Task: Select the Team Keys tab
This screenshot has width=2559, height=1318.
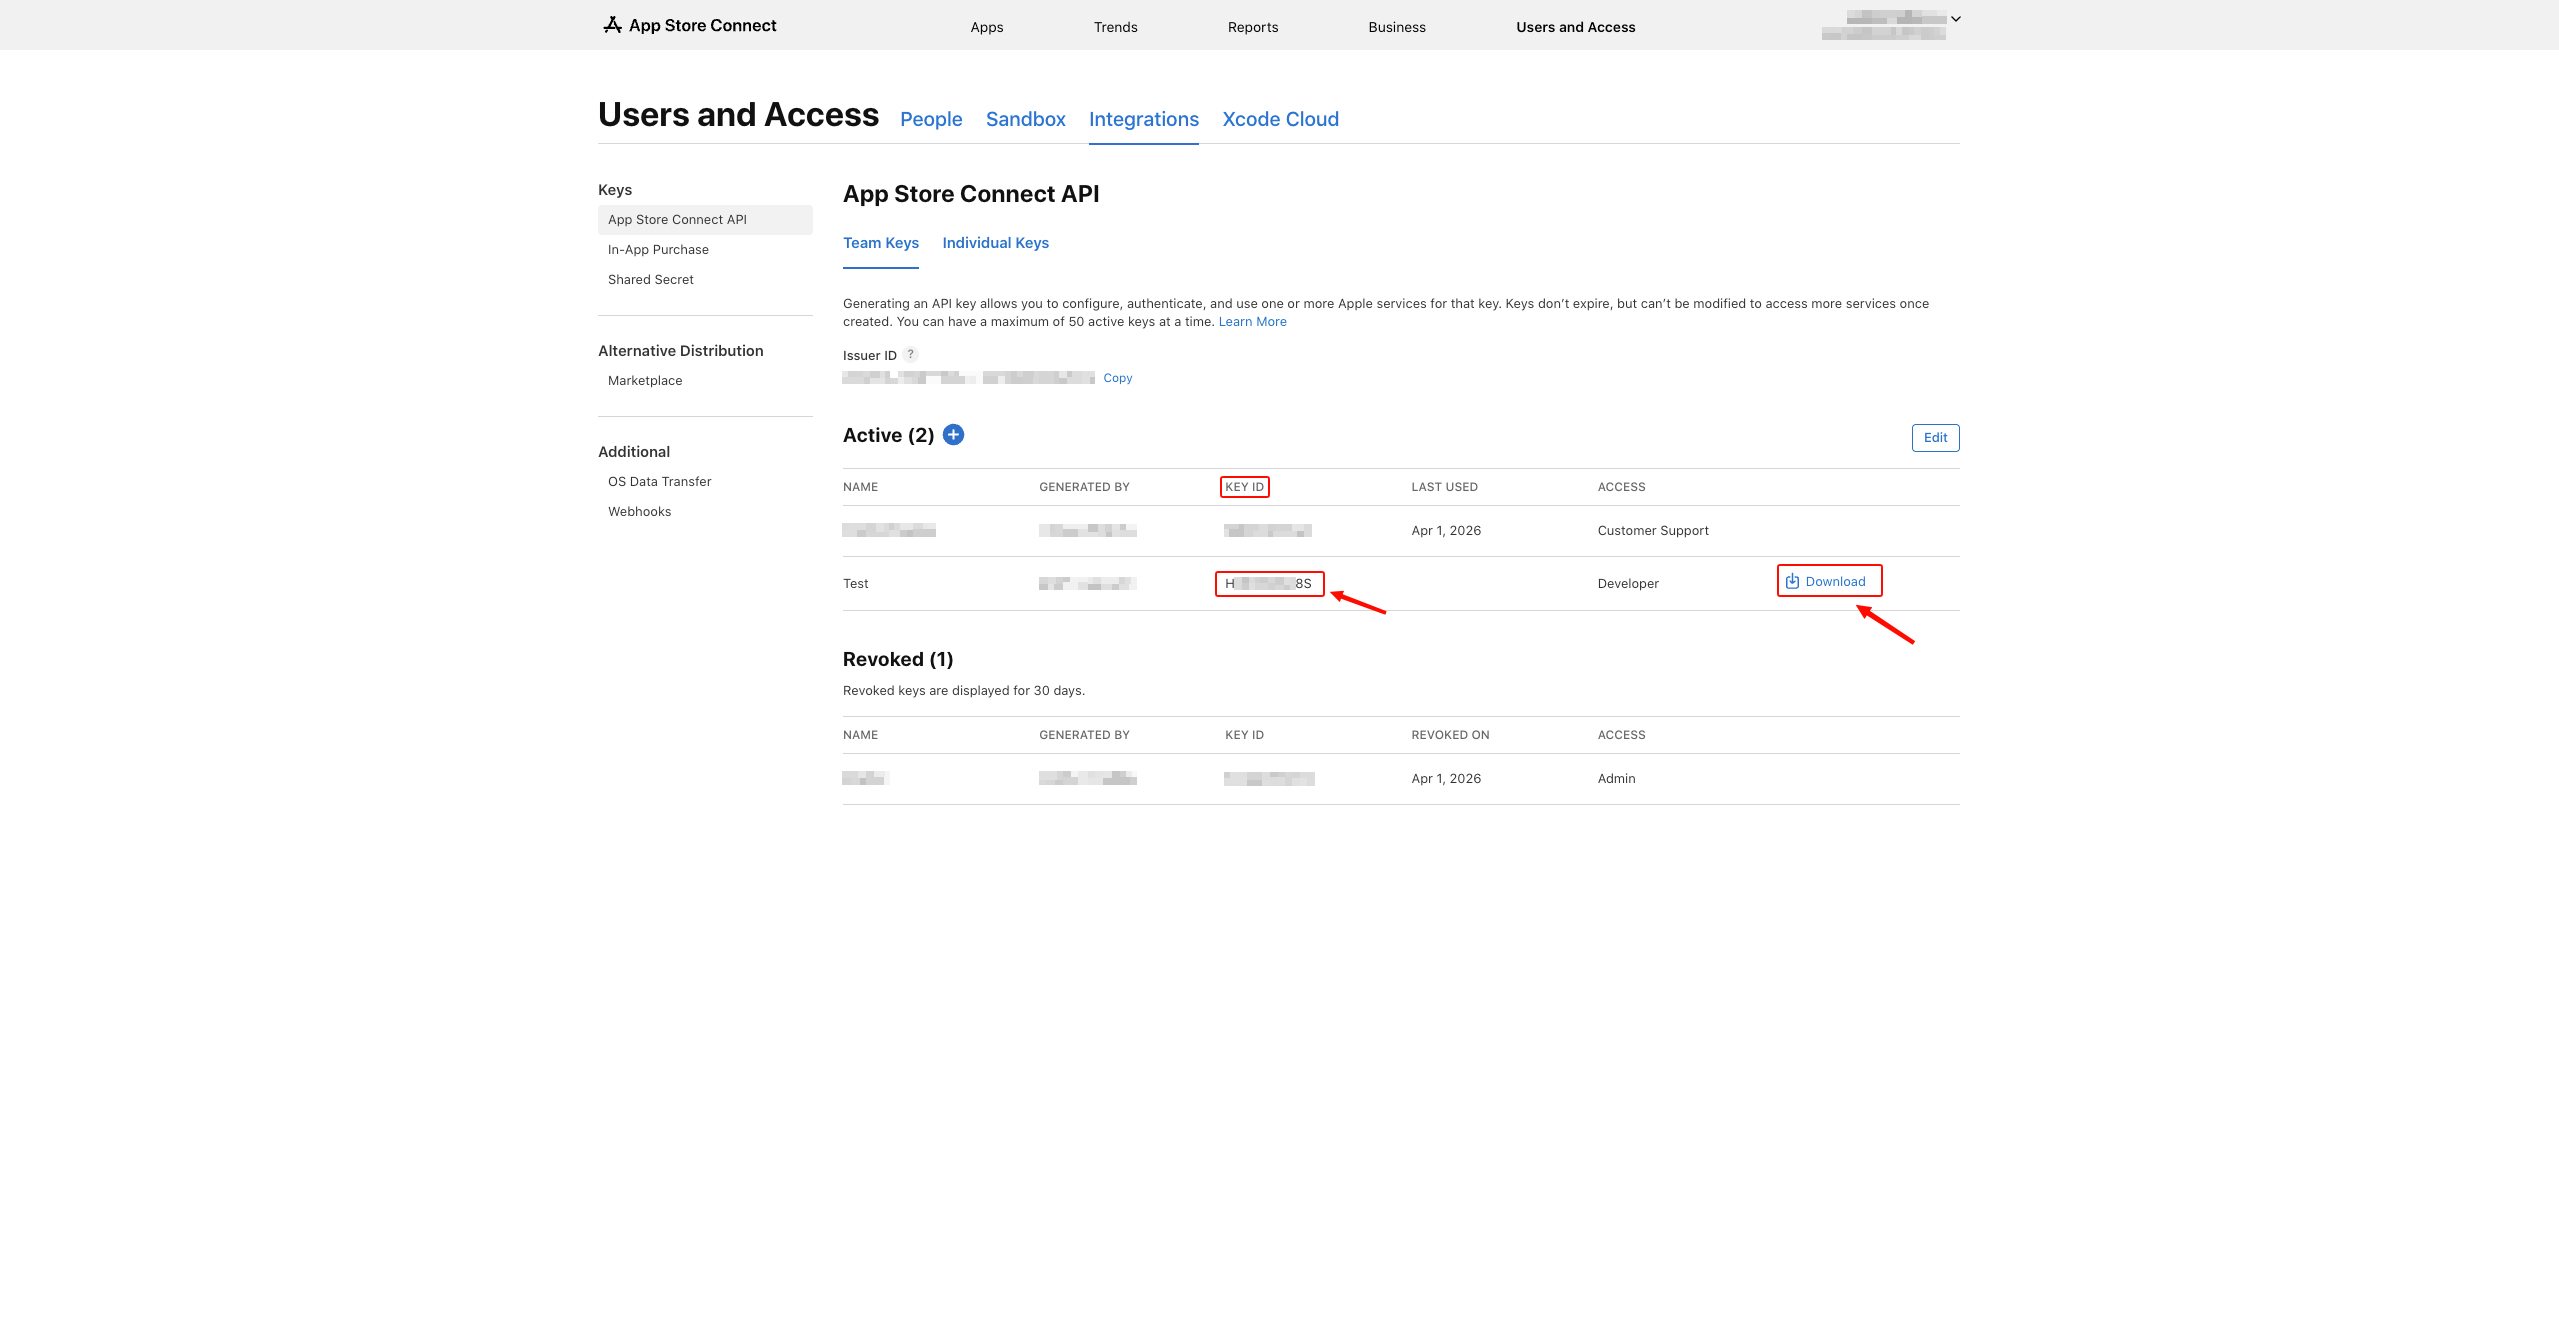Action: (x=881, y=243)
